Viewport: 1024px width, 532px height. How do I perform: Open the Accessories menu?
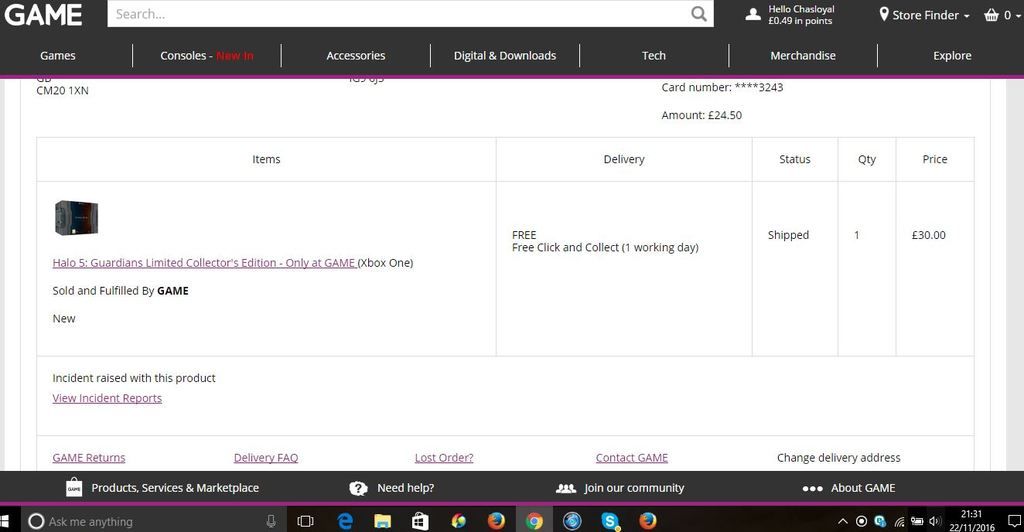(356, 55)
